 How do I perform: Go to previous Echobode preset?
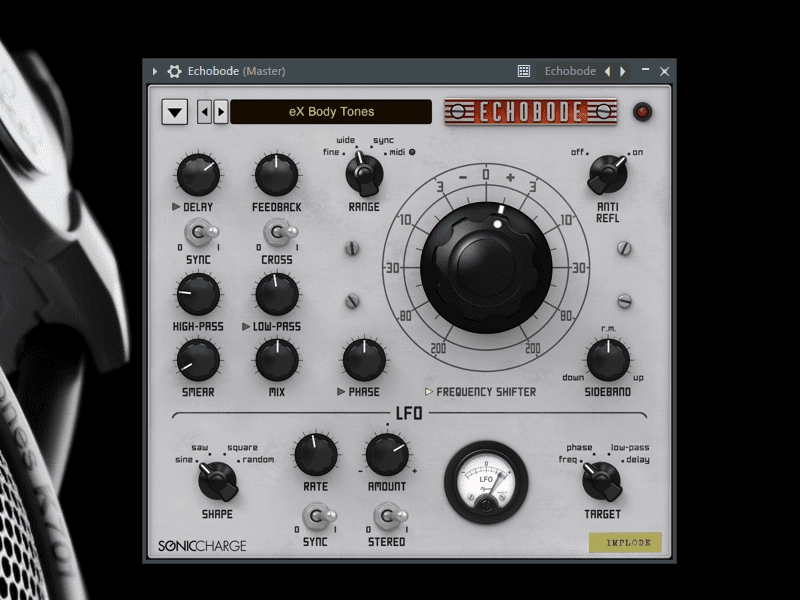tap(205, 112)
